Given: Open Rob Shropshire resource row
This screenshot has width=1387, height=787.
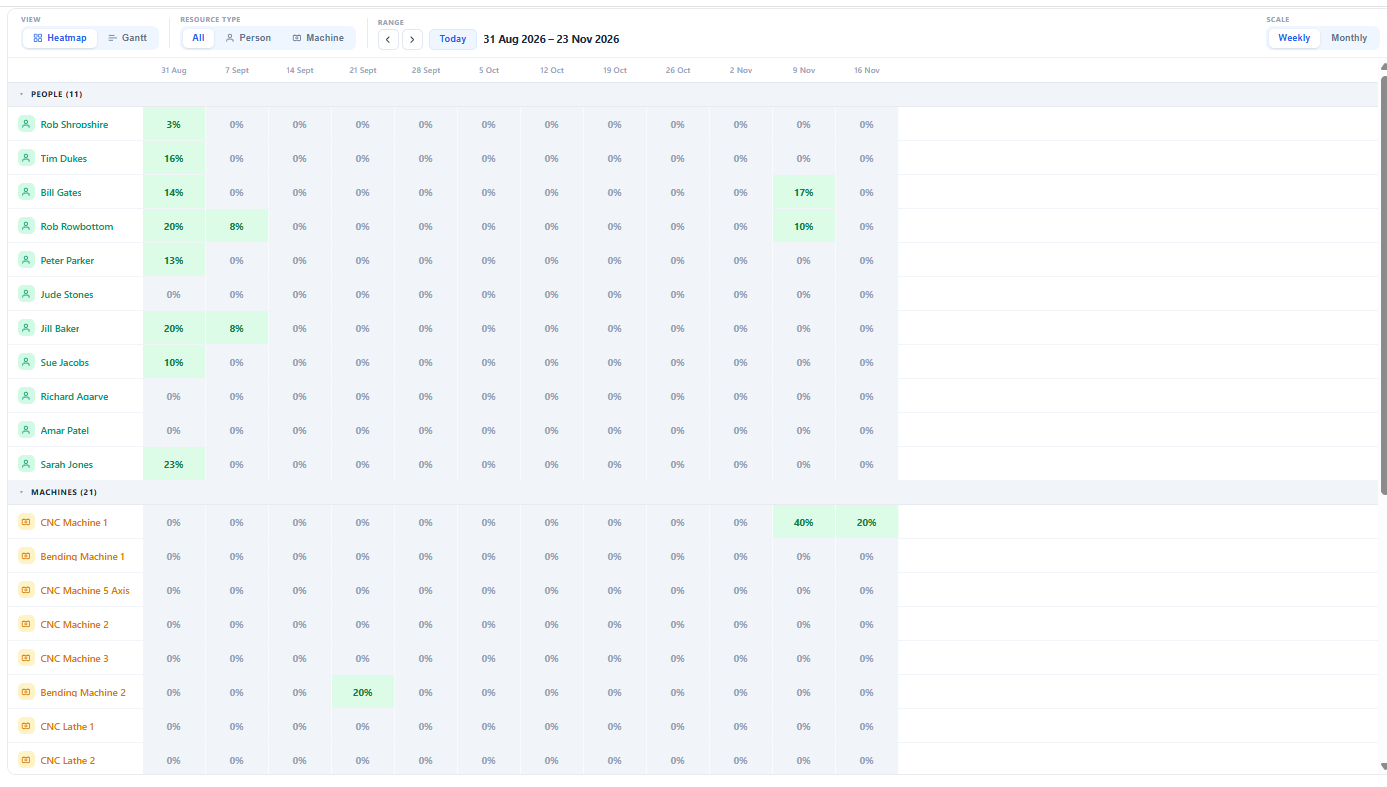Looking at the screenshot, I should pos(76,124).
